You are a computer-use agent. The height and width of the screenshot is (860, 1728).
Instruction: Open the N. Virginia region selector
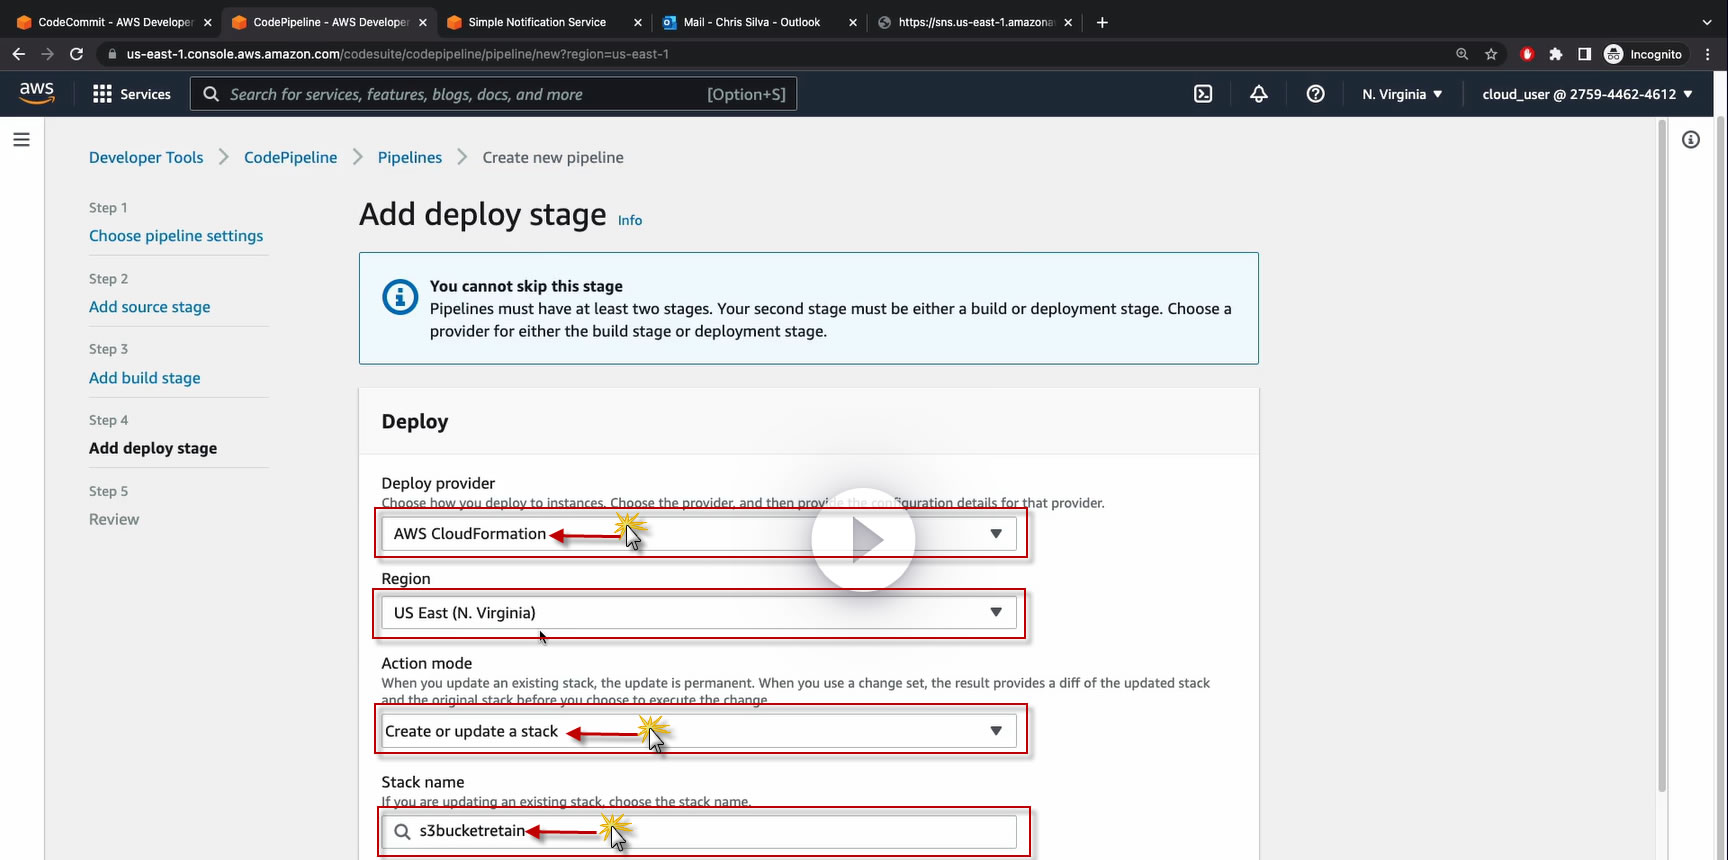tap(1402, 94)
